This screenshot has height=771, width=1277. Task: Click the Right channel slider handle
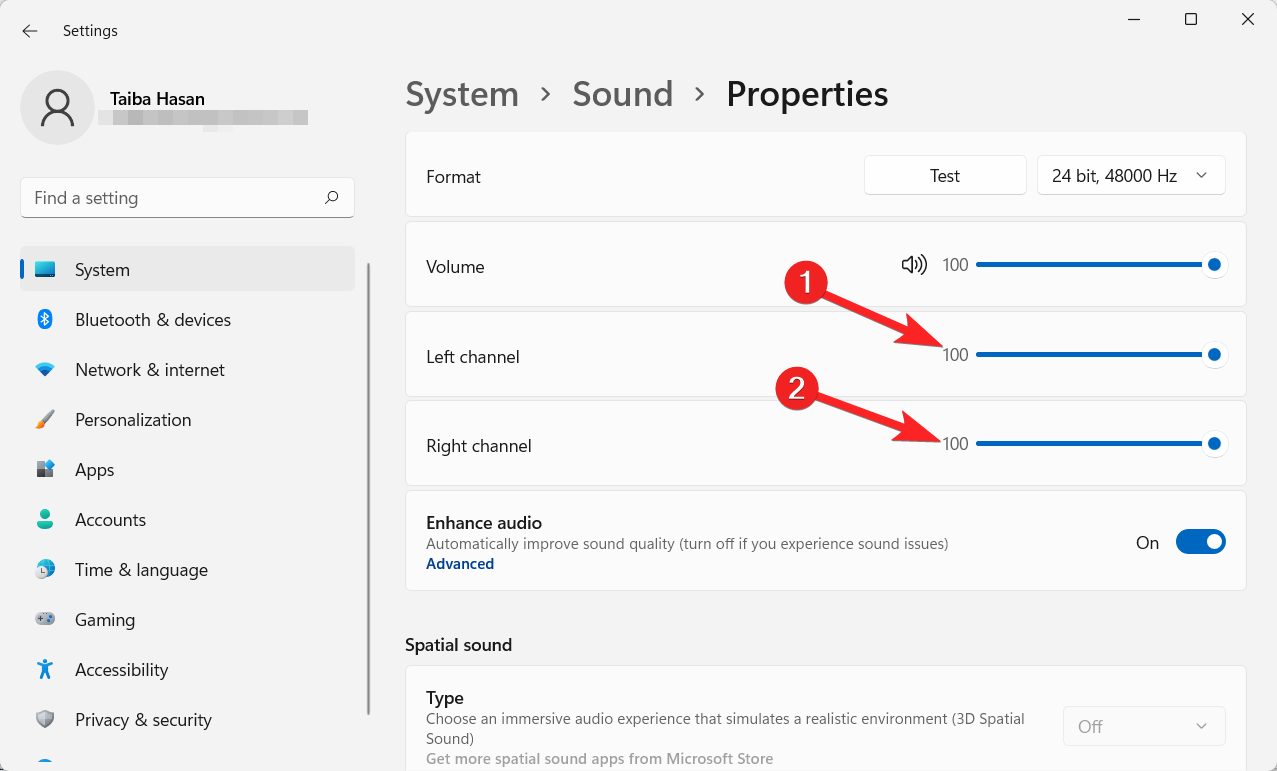click(x=1214, y=443)
